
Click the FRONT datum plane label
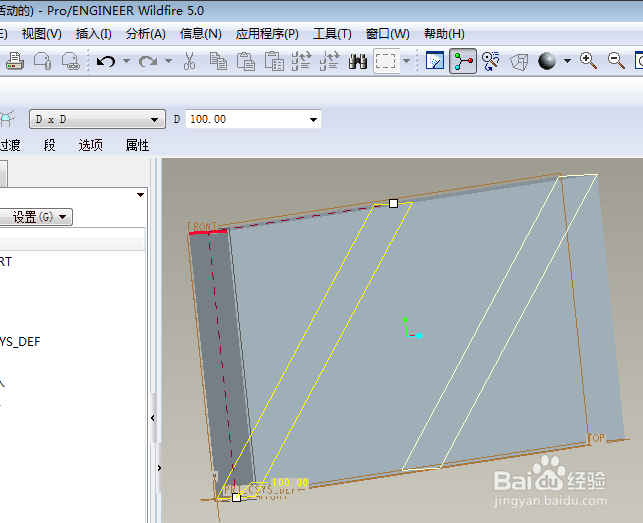[x=201, y=226]
